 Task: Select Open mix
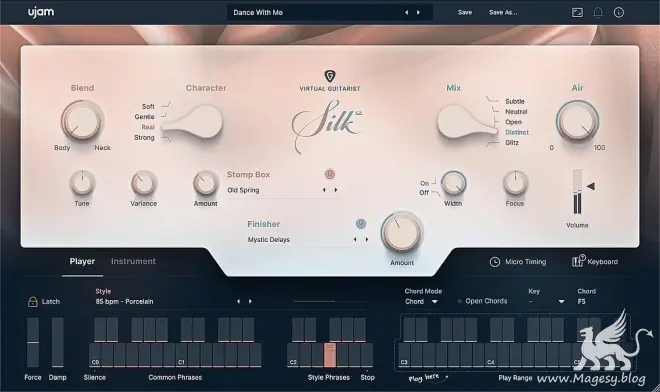tap(514, 122)
